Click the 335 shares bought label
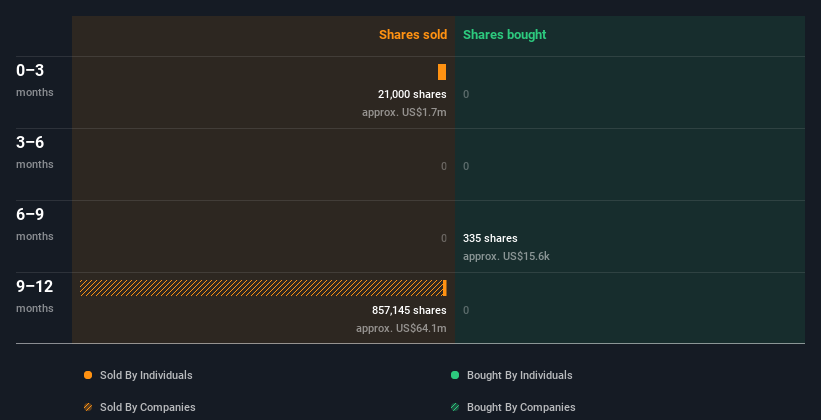Screen dimensions: 821x420 (490, 238)
